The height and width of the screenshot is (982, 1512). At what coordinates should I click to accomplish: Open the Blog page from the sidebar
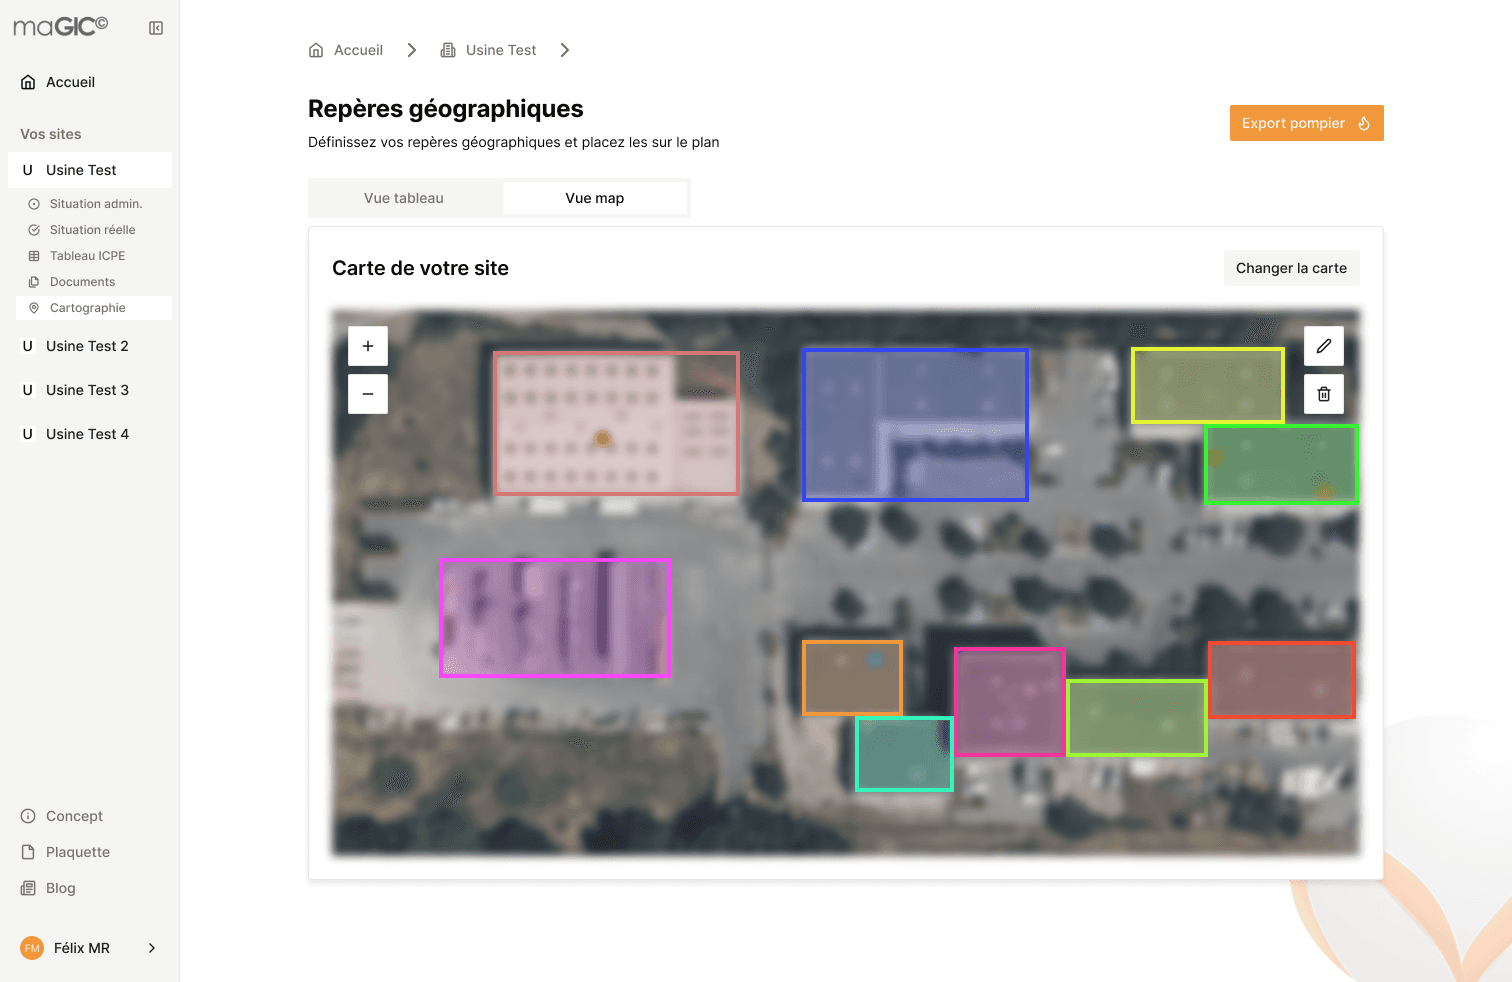coord(60,888)
